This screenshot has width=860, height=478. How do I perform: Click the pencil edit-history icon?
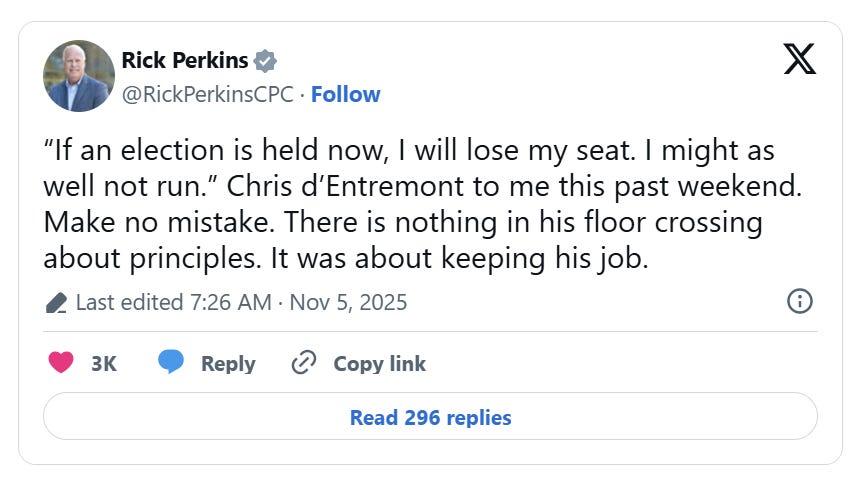pyautogui.click(x=57, y=302)
